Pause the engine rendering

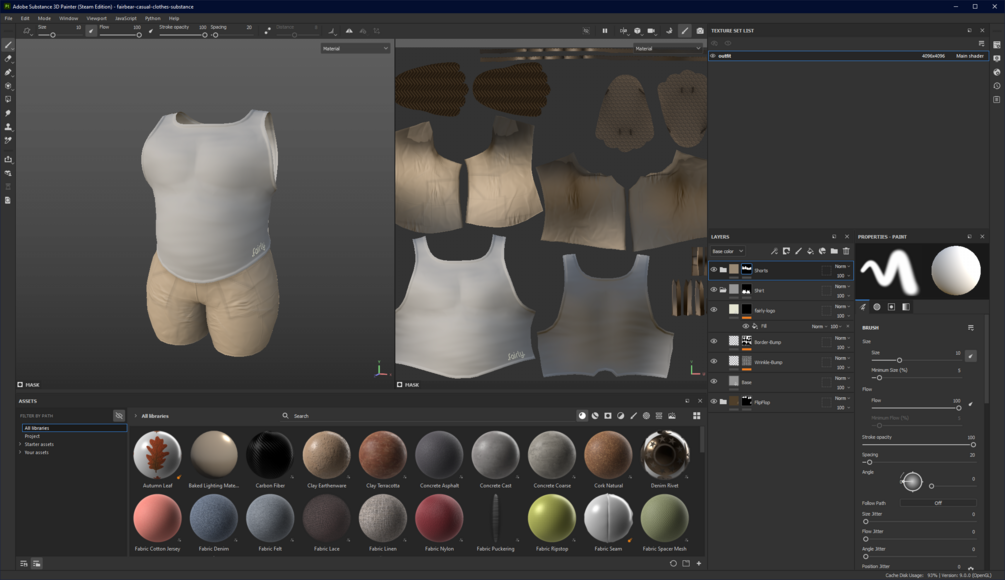coord(604,31)
